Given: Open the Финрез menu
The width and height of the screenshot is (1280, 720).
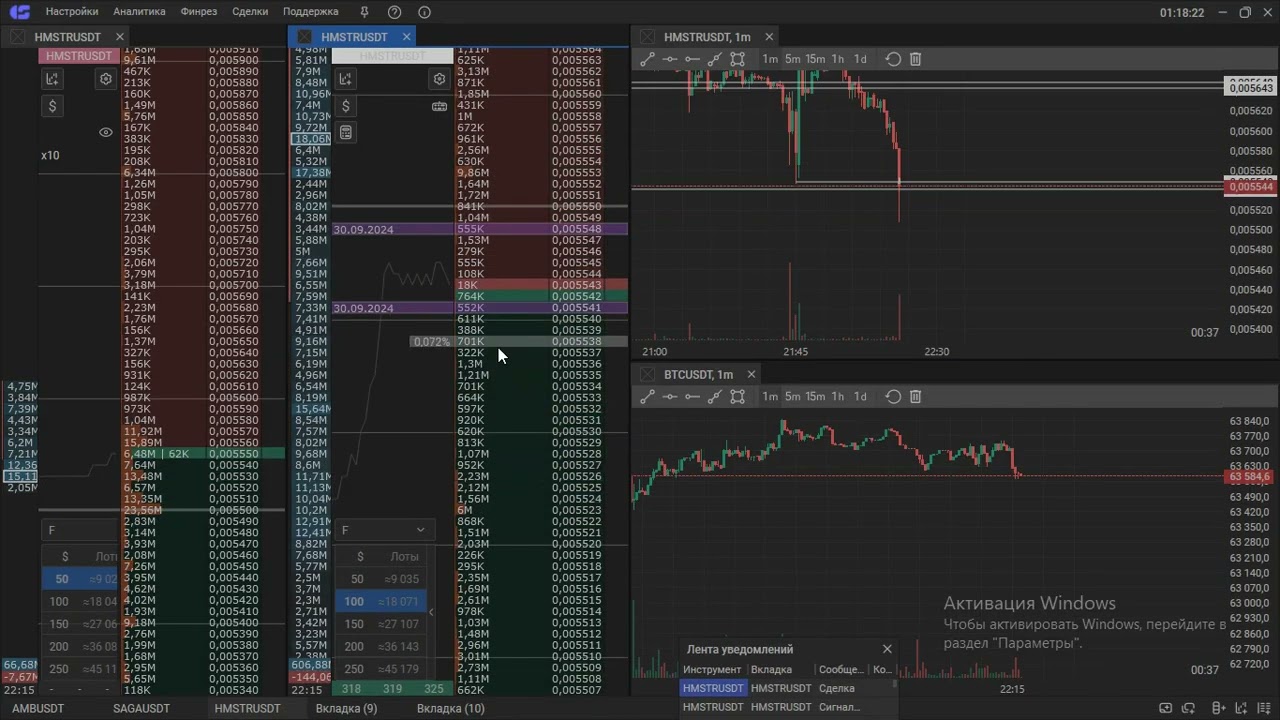Looking at the screenshot, I should click(x=199, y=12).
